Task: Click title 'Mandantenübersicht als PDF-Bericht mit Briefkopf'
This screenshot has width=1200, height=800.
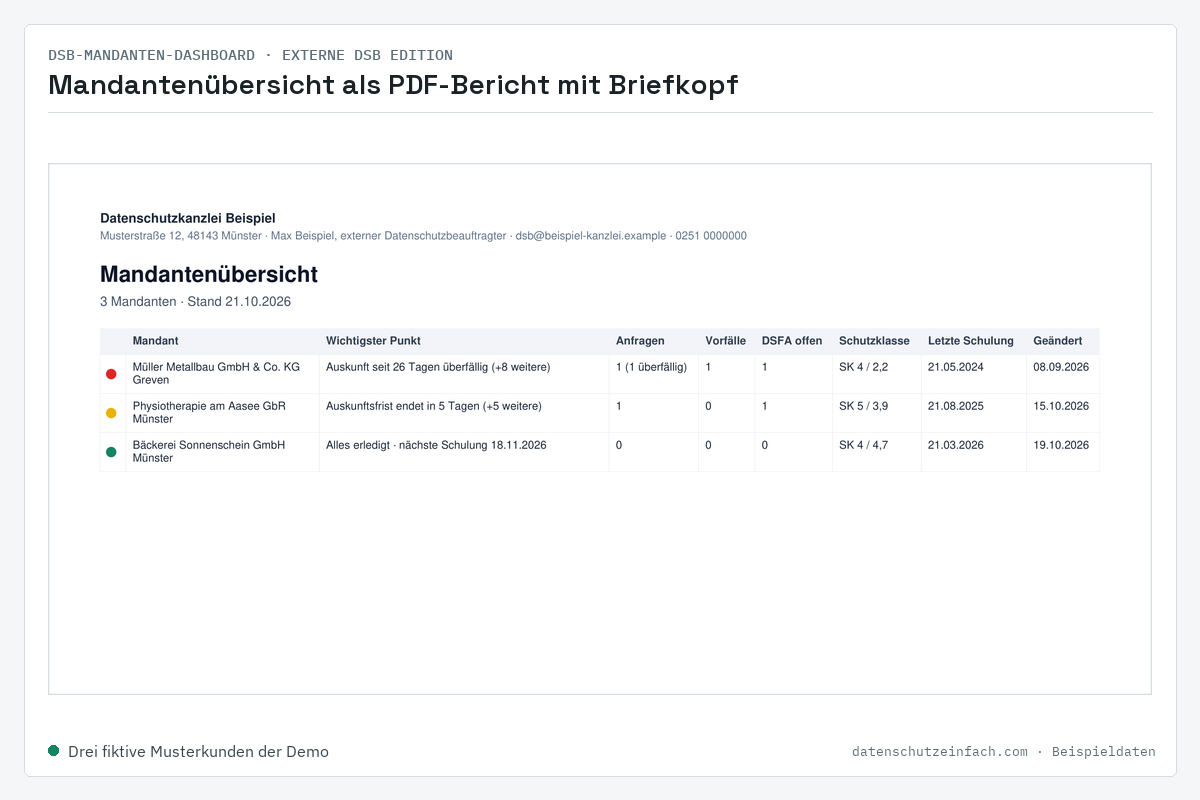Action: tap(393, 85)
